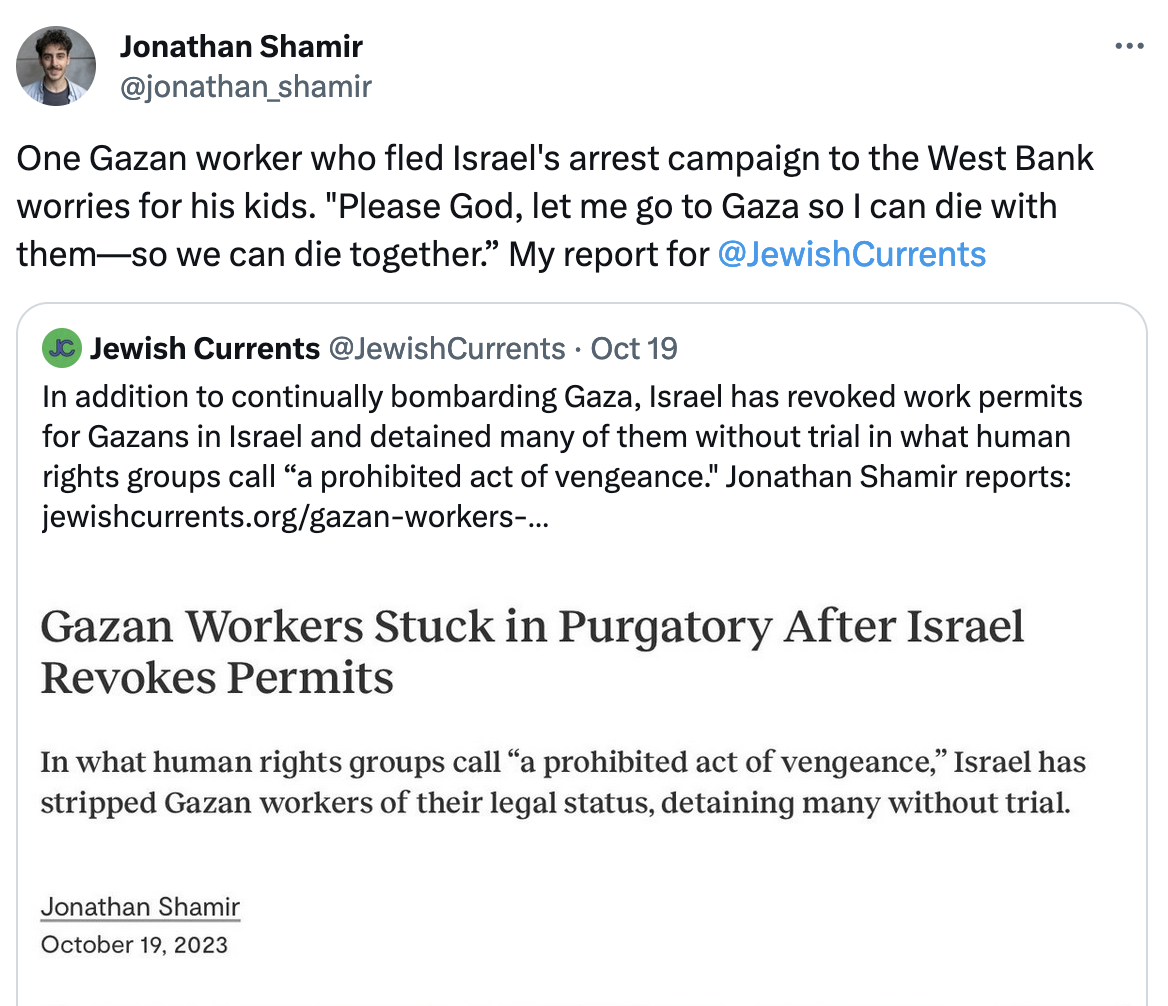The image size is (1168, 1006).
Task: Click the Oct 19 timestamp
Action: [x=634, y=348]
